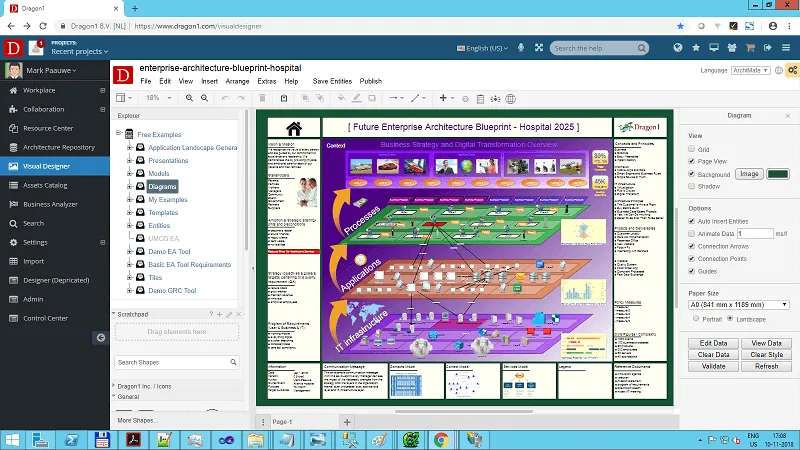
Task: Toggle Connection Points checkbox
Action: (x=691, y=259)
